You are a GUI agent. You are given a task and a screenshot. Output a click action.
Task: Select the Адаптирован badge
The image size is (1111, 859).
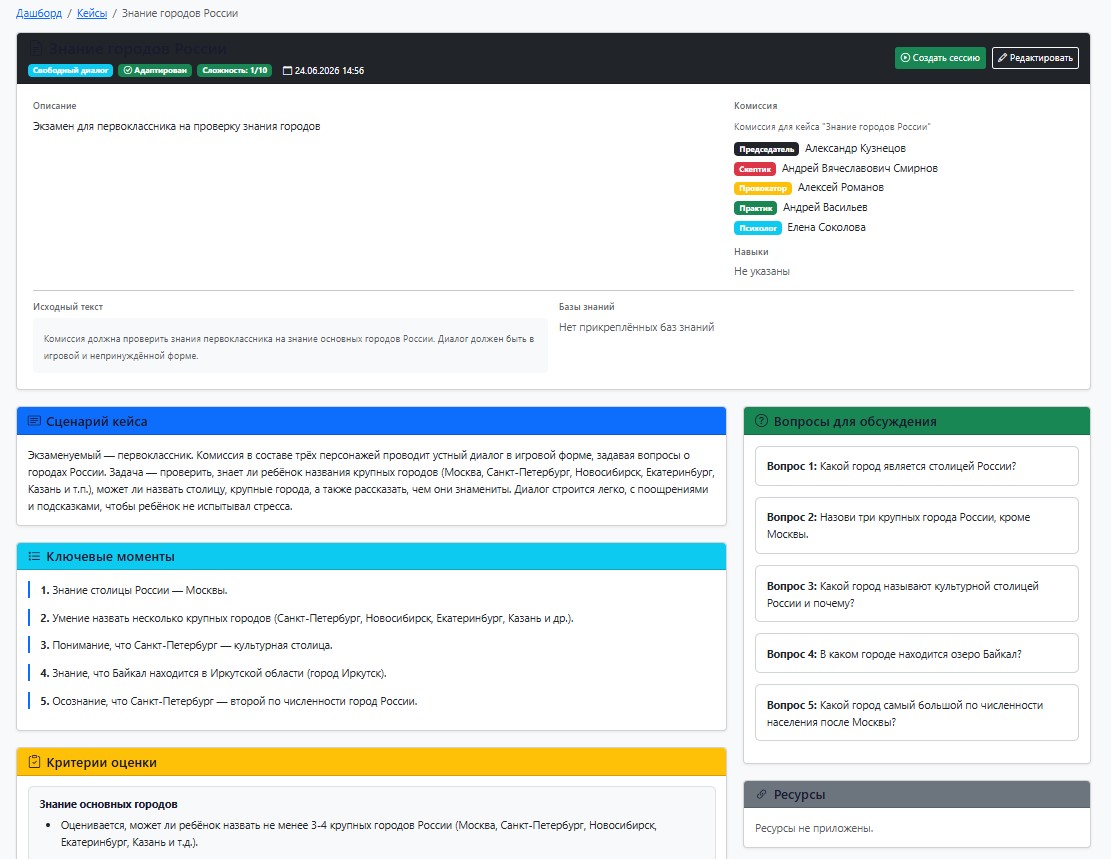[x=155, y=70]
